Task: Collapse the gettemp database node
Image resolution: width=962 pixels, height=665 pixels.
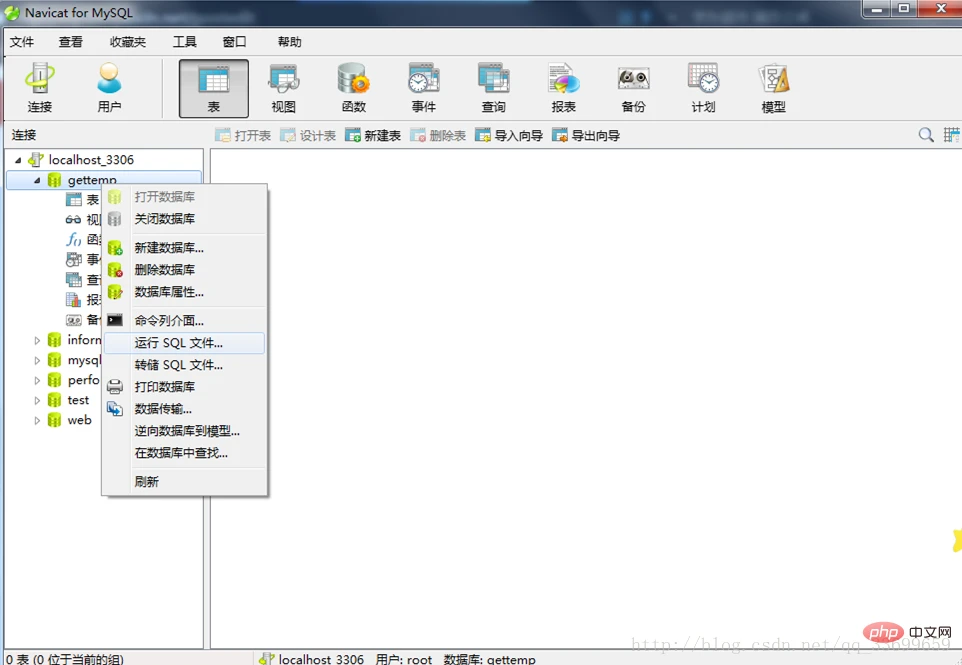Action: (x=37, y=180)
